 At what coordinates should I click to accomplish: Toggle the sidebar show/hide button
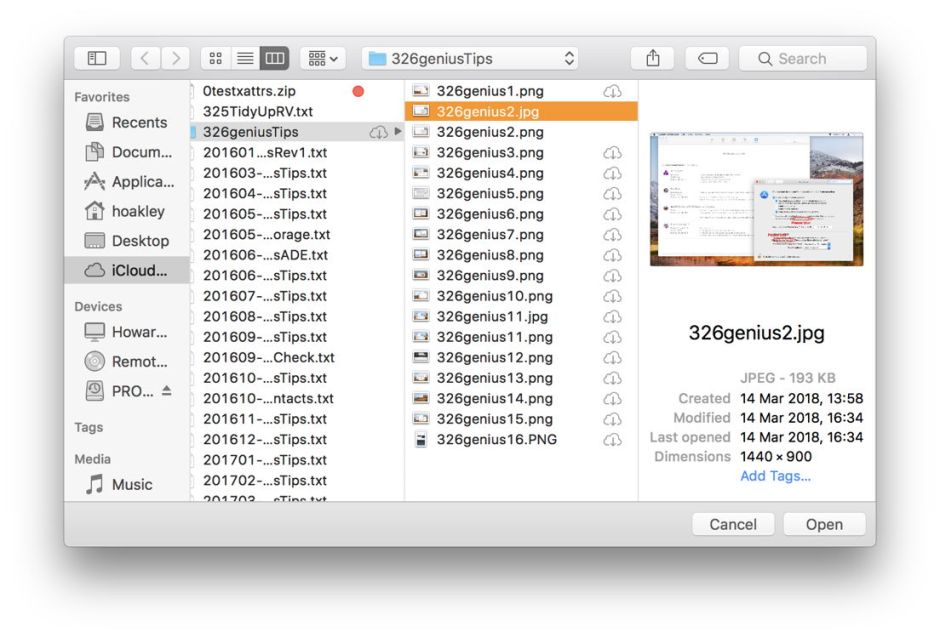point(97,58)
